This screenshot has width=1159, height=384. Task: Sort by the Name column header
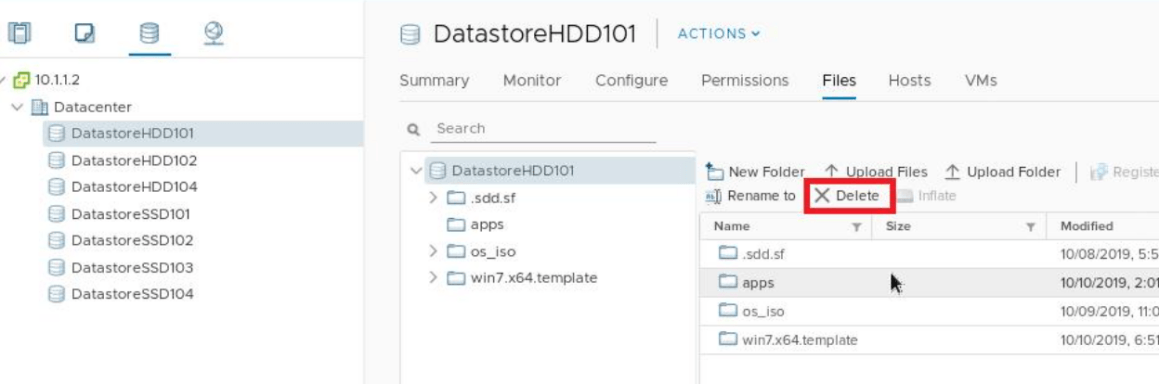click(732, 227)
